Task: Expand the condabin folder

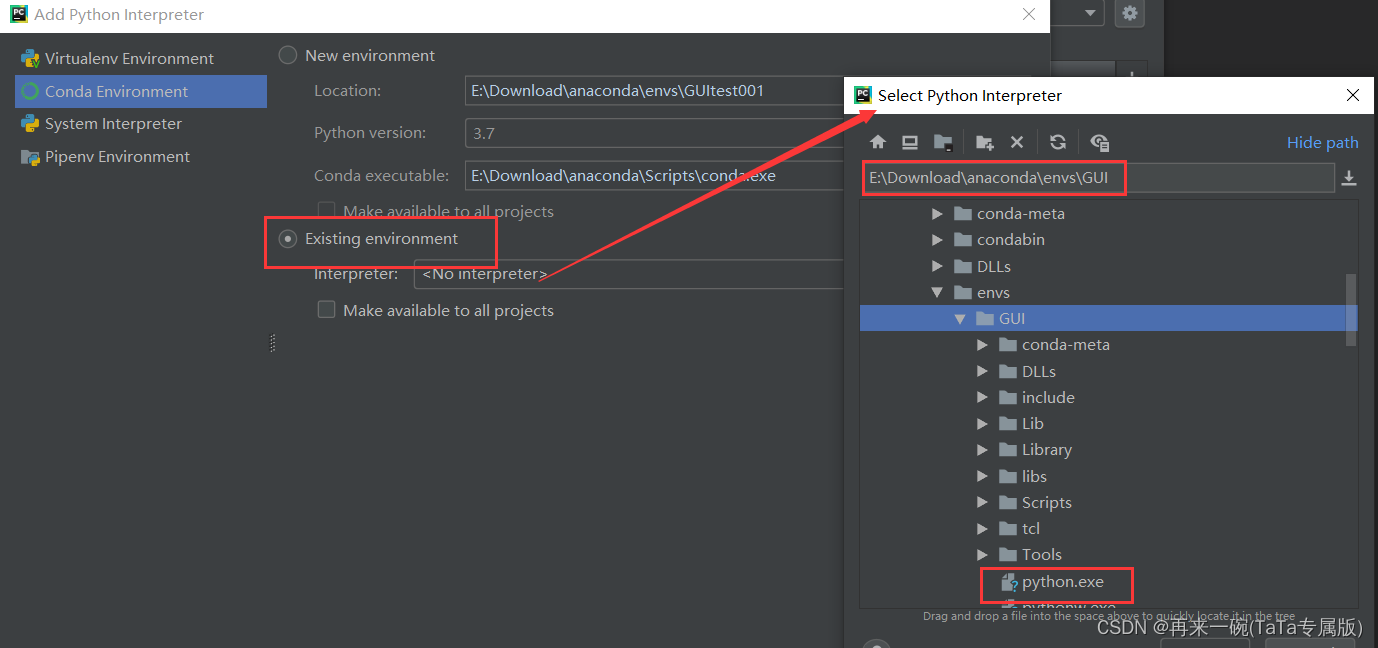Action: (x=937, y=240)
